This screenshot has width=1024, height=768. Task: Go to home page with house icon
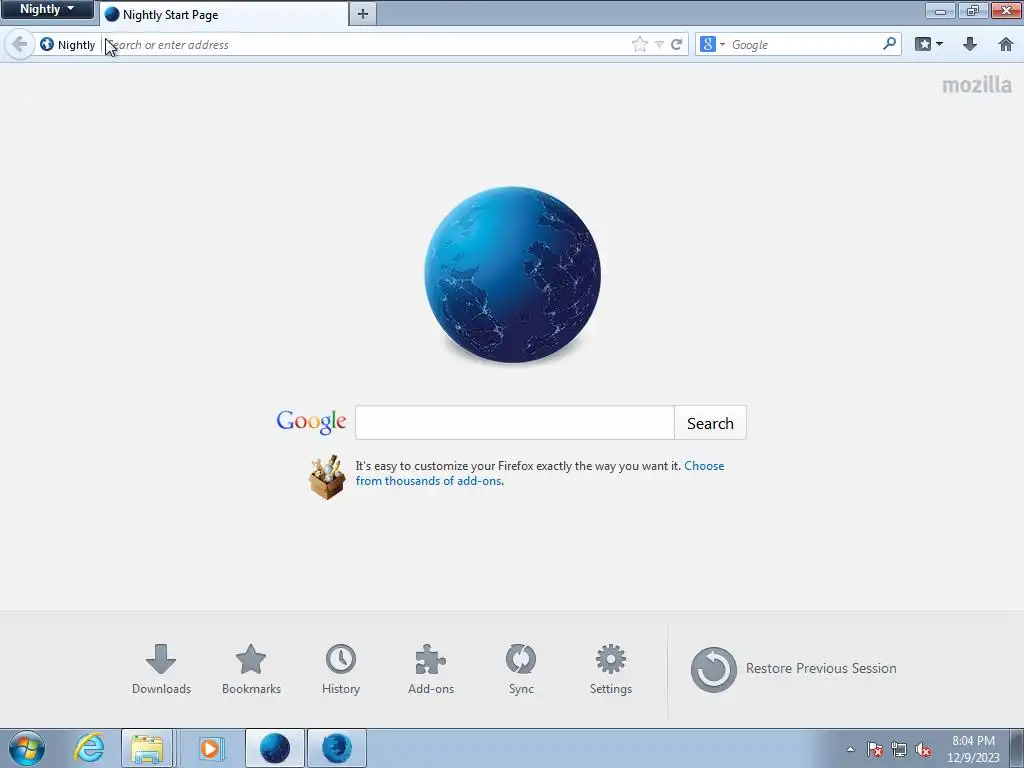click(1006, 44)
